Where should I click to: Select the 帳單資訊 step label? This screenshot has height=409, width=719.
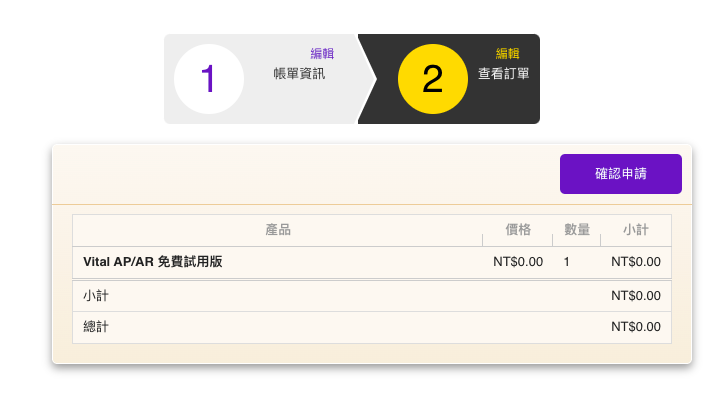click(x=299, y=74)
